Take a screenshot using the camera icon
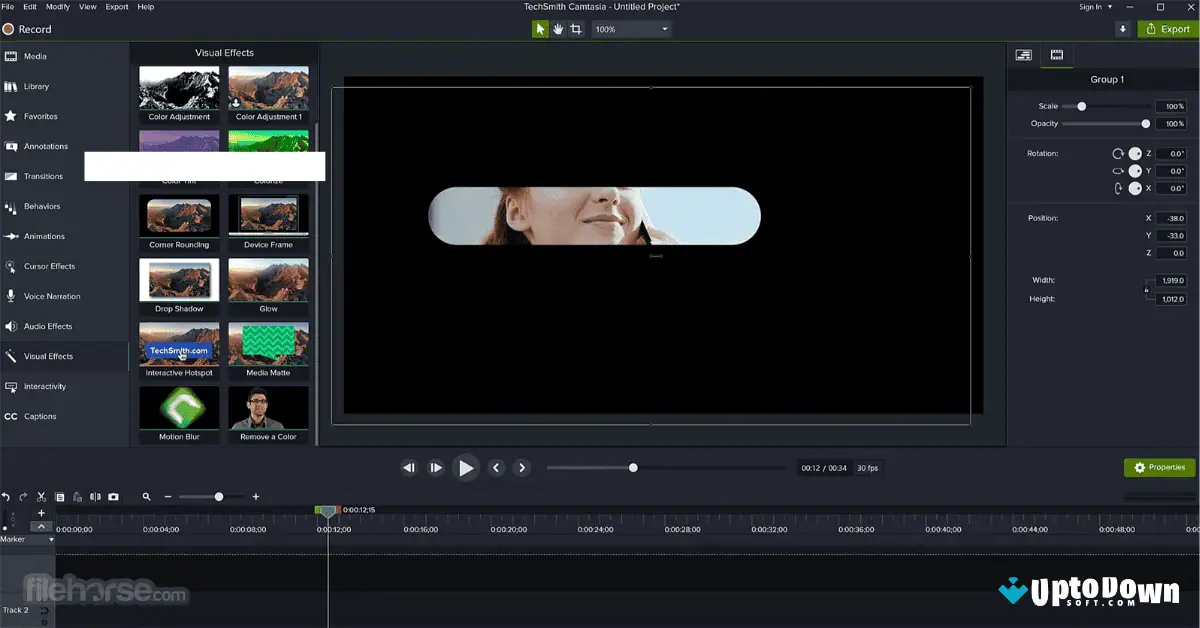1200x628 pixels. coord(113,496)
